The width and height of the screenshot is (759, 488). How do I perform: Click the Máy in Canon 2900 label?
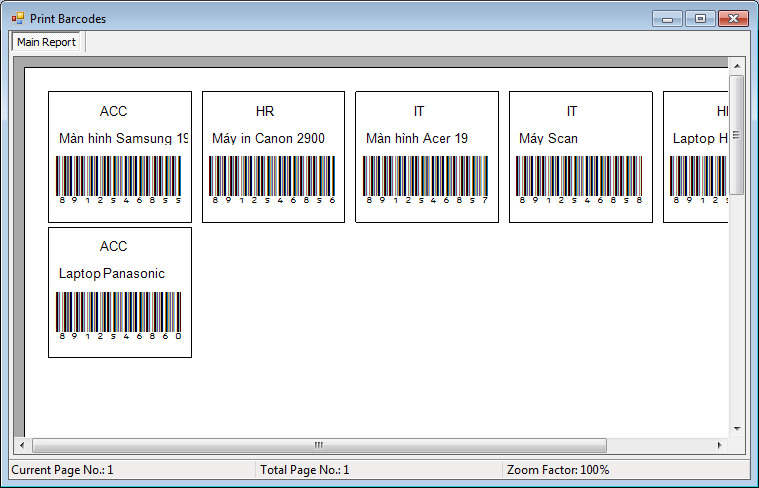[268, 138]
